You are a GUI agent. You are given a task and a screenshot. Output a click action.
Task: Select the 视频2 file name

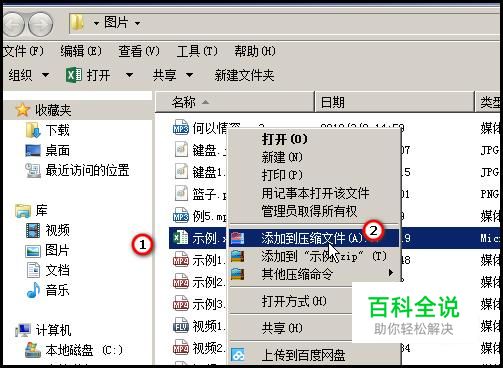tap(209, 348)
